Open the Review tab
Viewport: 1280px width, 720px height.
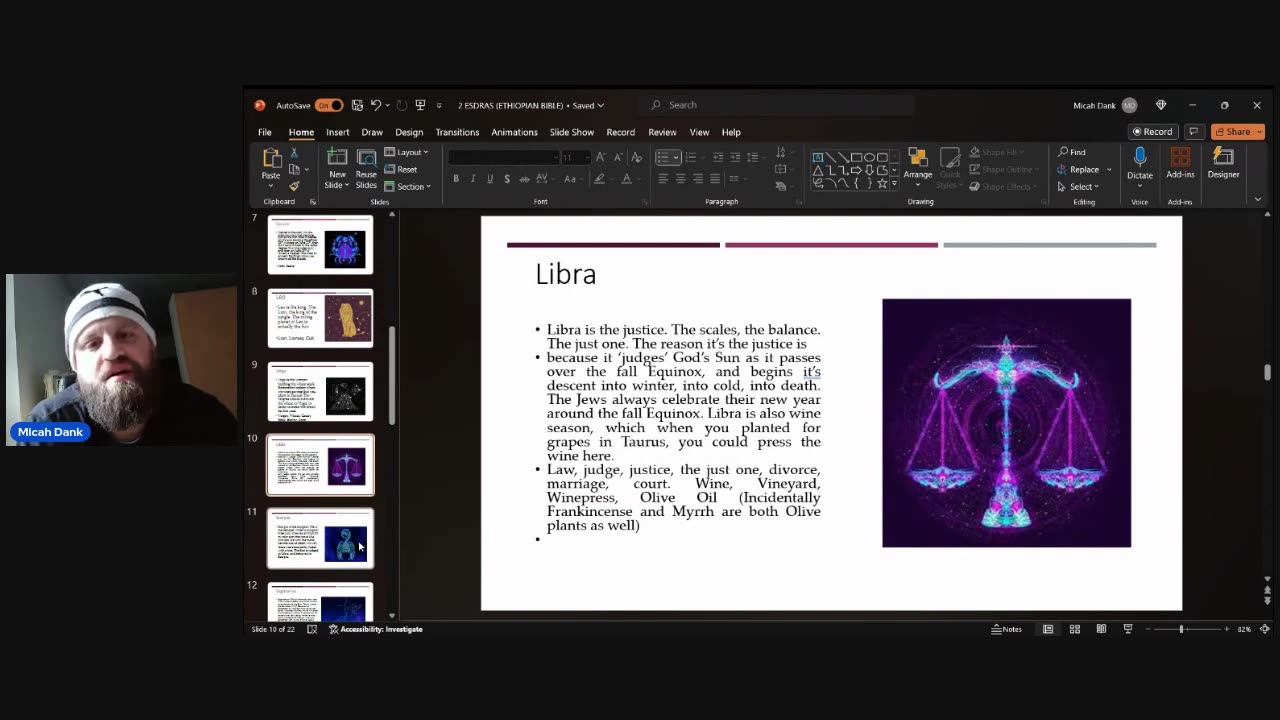pyautogui.click(x=662, y=132)
